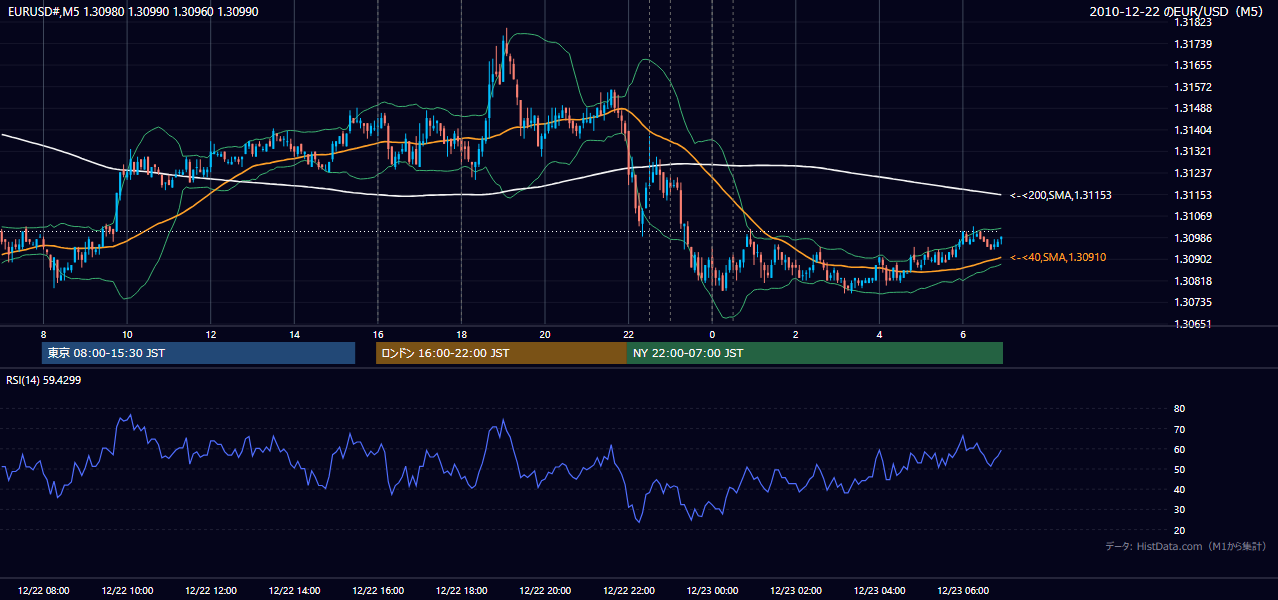Click the 12/23 06:00 bottom time label

962,591
